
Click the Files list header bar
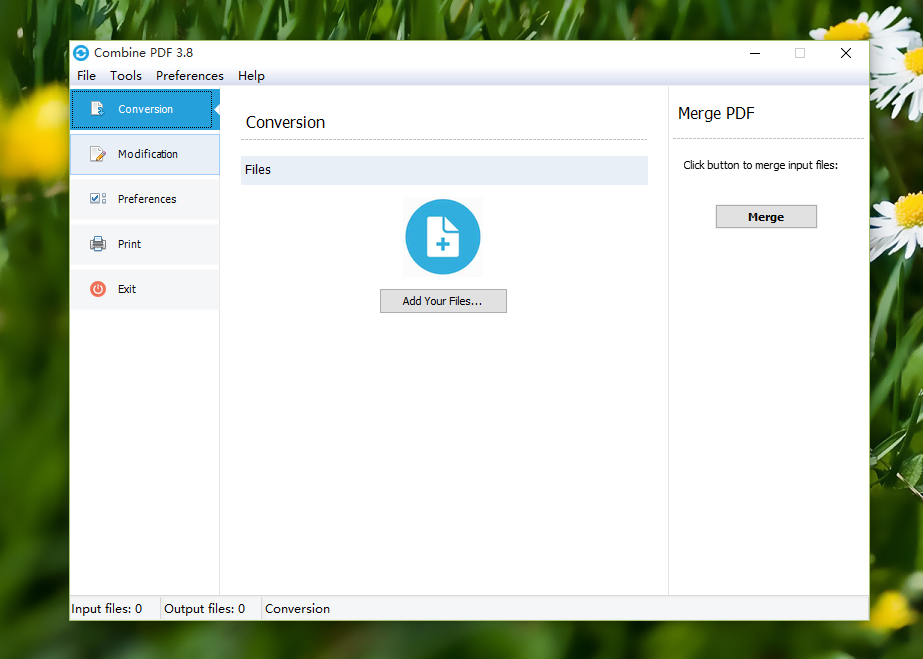click(444, 170)
